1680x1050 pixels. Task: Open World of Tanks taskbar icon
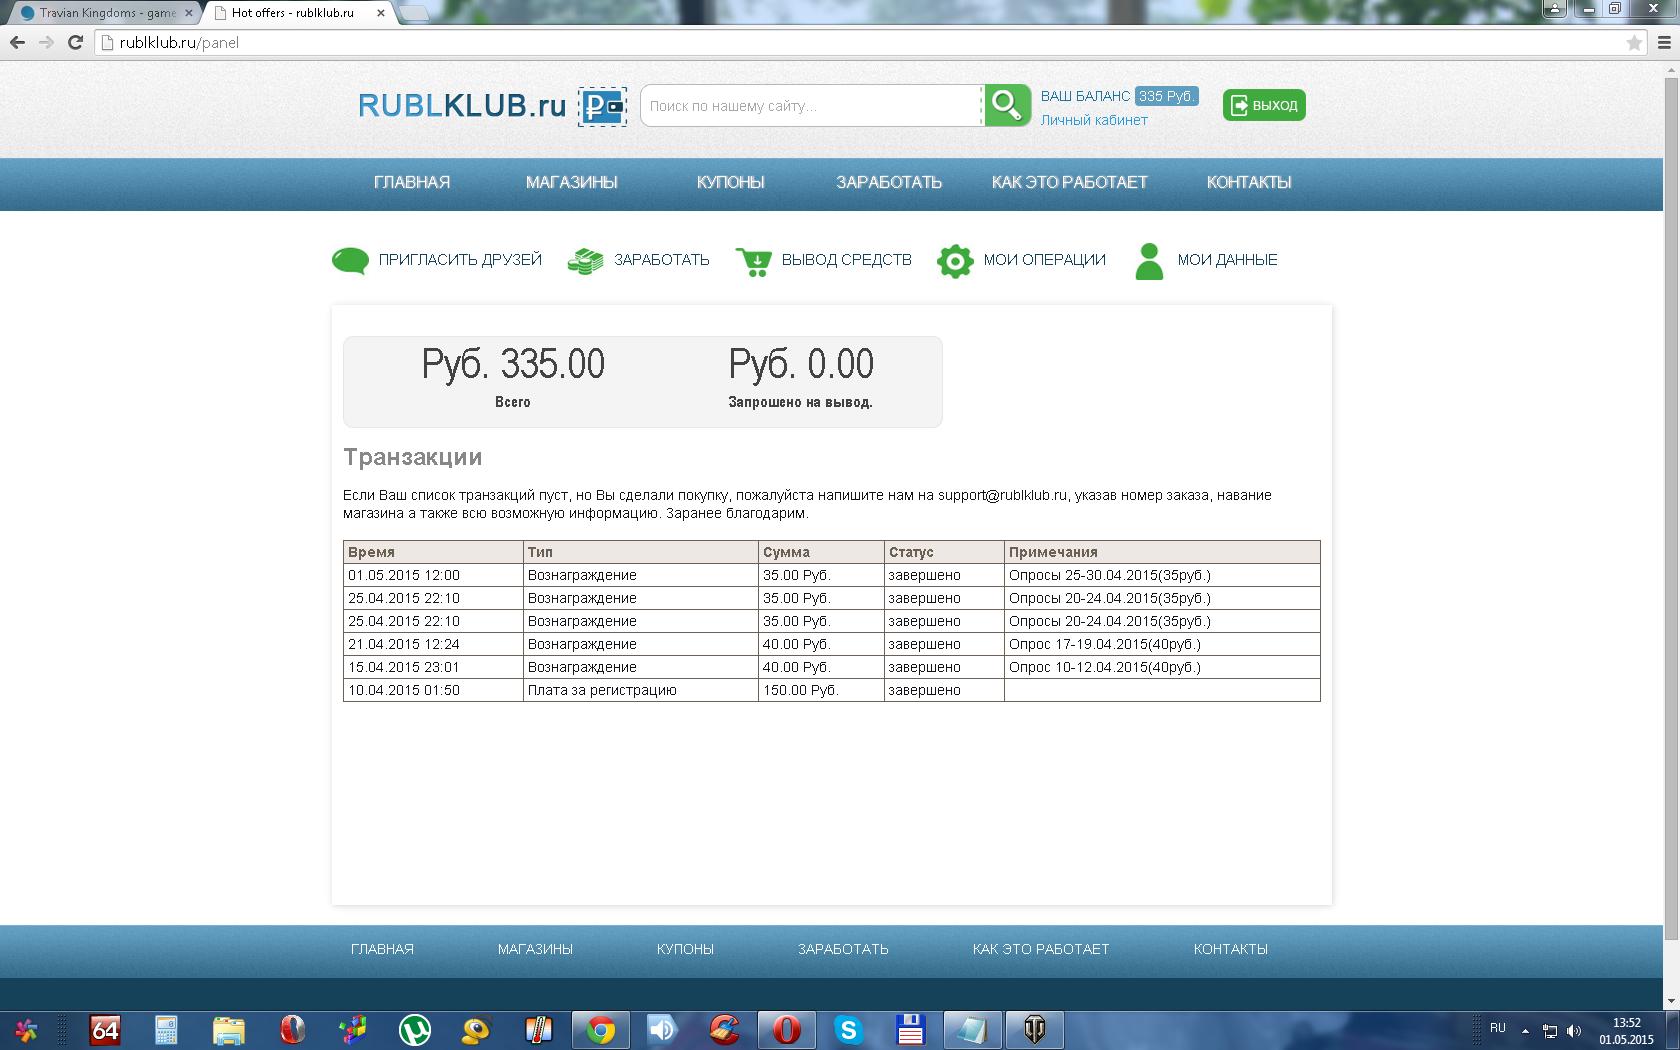point(1035,1029)
